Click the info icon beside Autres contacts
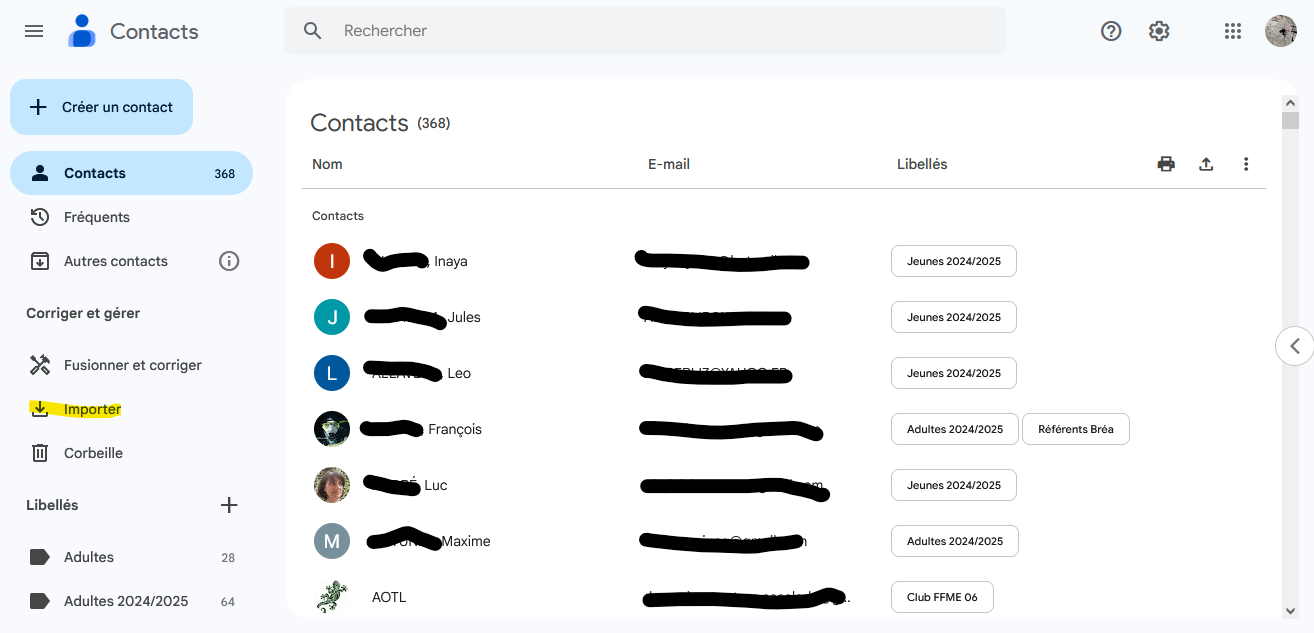The height and width of the screenshot is (633, 1314). click(229, 261)
